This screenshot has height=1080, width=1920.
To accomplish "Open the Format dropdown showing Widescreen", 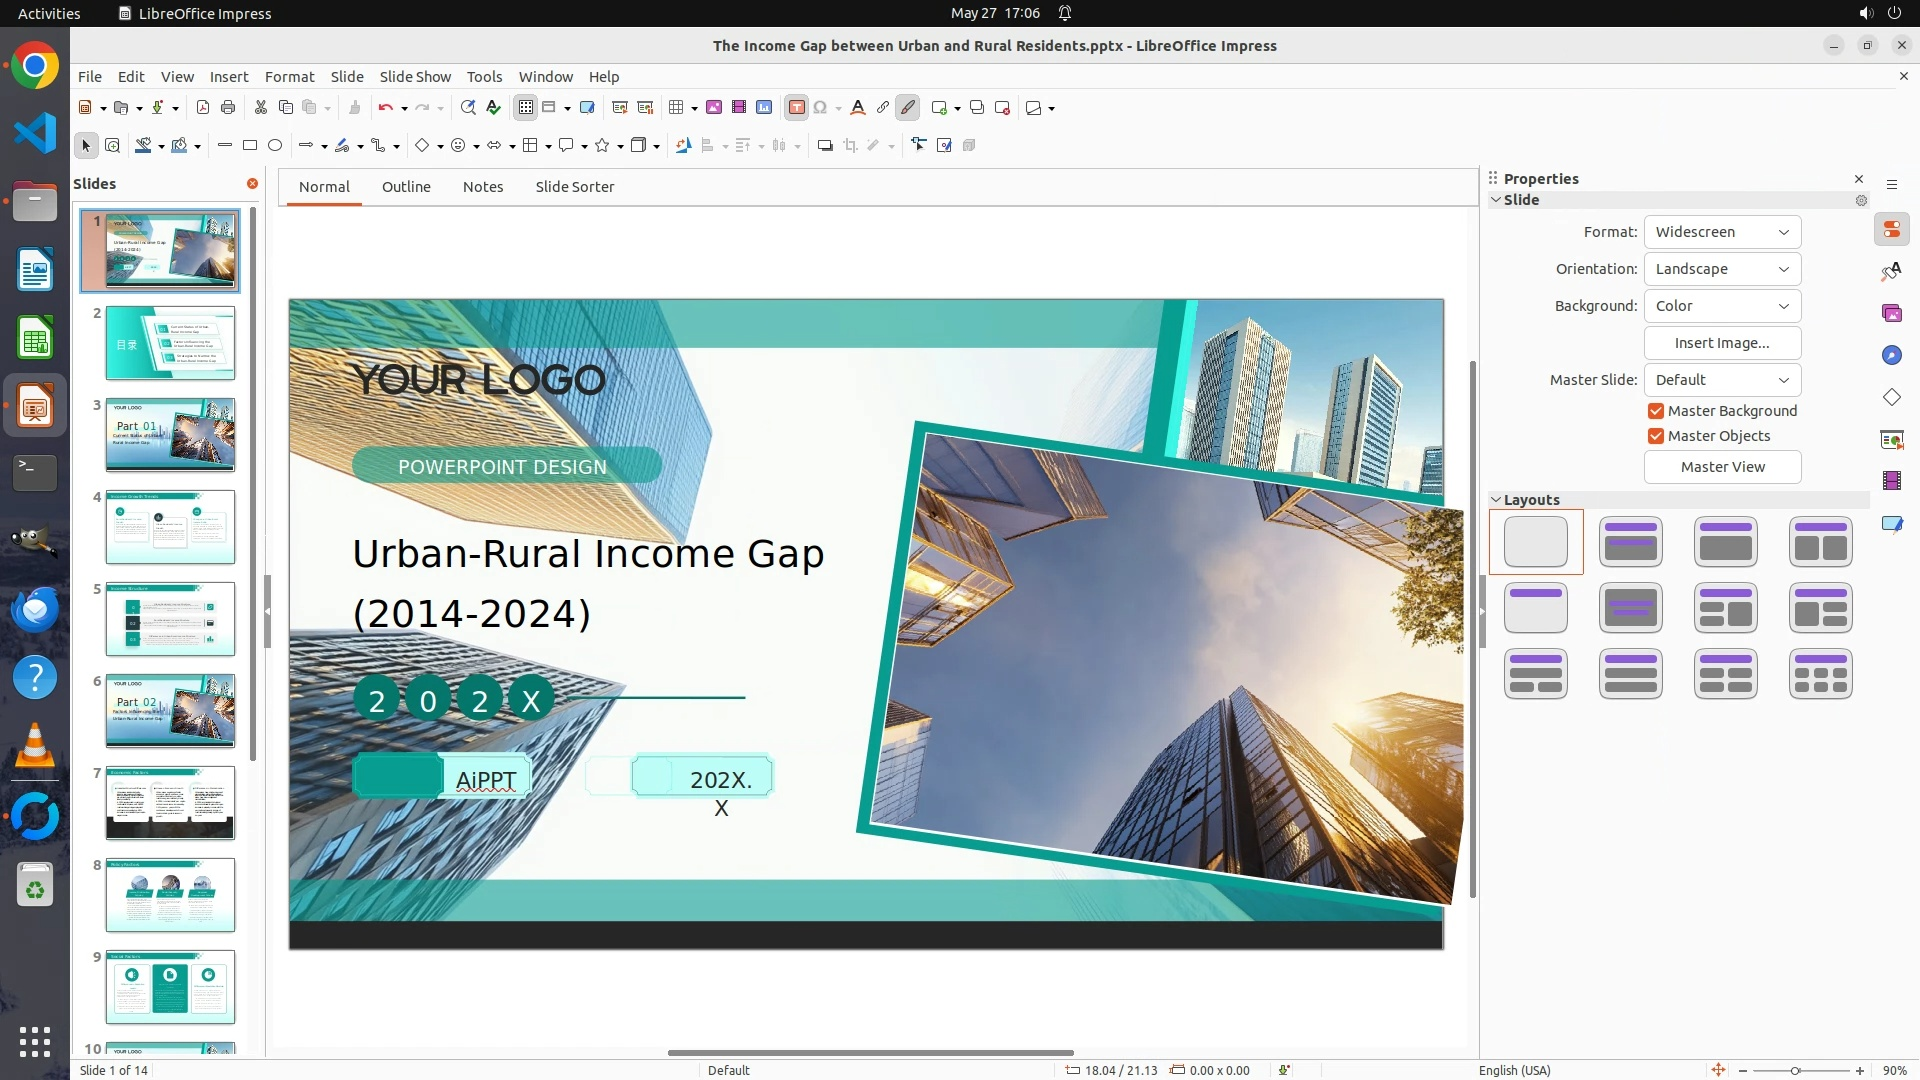I will point(1722,232).
